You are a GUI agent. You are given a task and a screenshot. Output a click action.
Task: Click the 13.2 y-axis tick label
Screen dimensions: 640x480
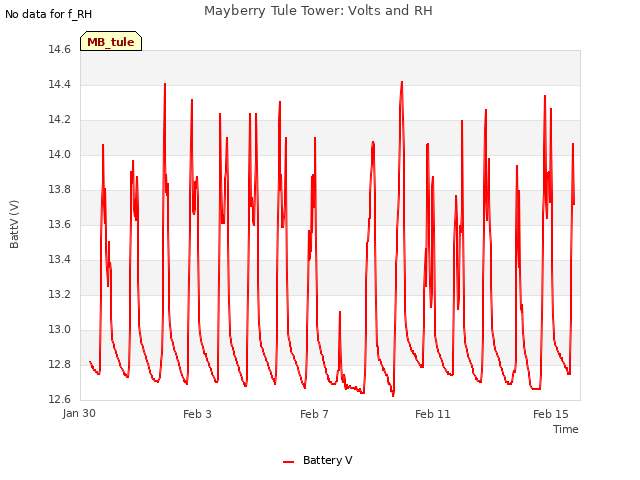click(x=59, y=294)
